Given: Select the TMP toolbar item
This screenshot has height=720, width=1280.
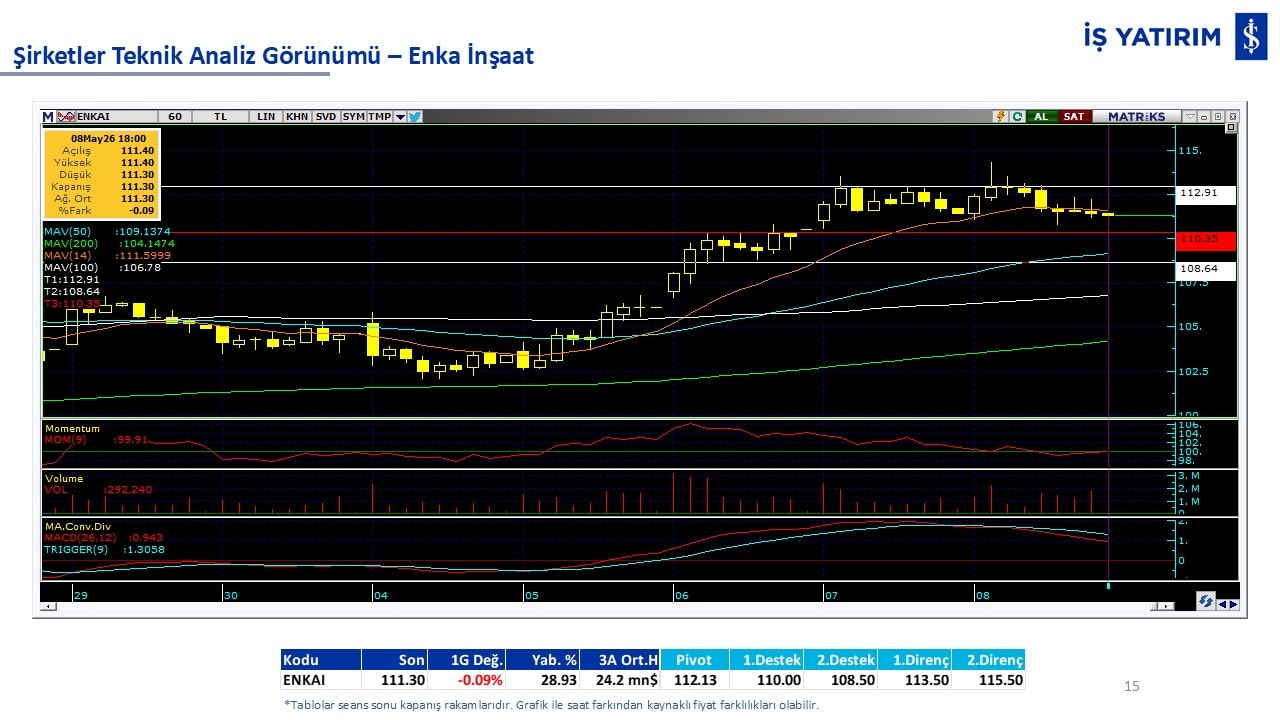Looking at the screenshot, I should click(x=380, y=116).
